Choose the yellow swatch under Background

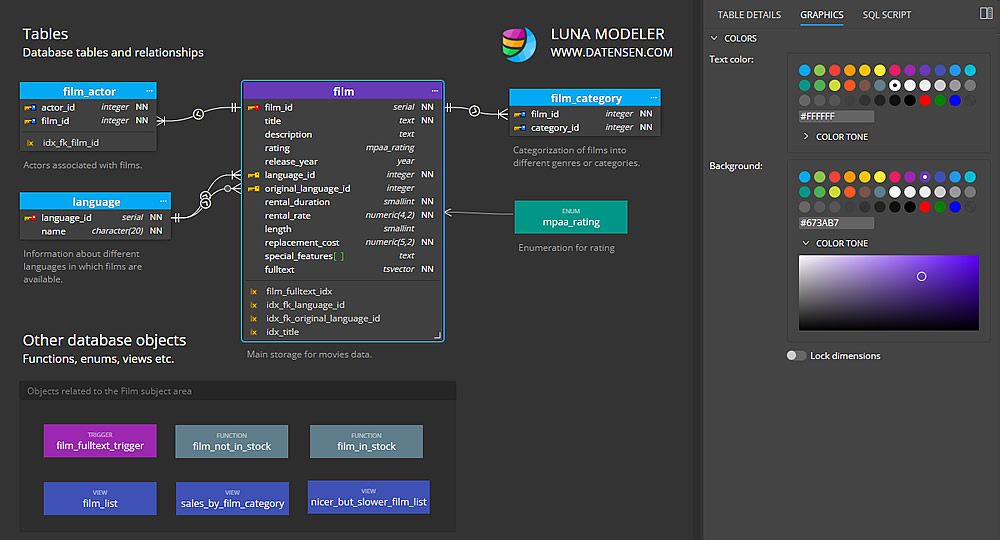[879, 177]
